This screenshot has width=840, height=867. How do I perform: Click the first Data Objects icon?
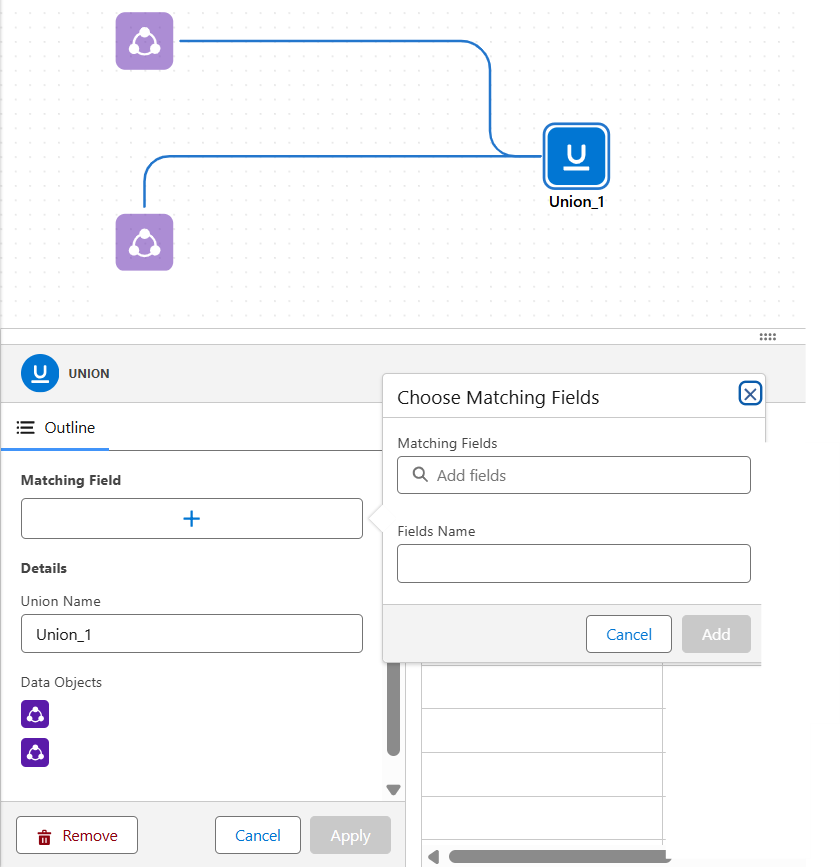pyautogui.click(x=35, y=714)
